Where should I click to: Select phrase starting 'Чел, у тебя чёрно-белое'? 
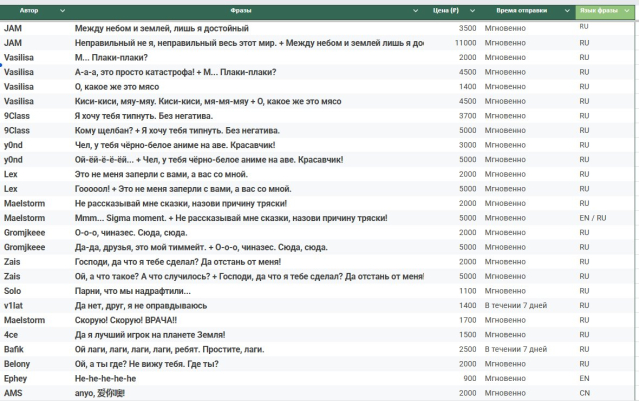point(175,145)
